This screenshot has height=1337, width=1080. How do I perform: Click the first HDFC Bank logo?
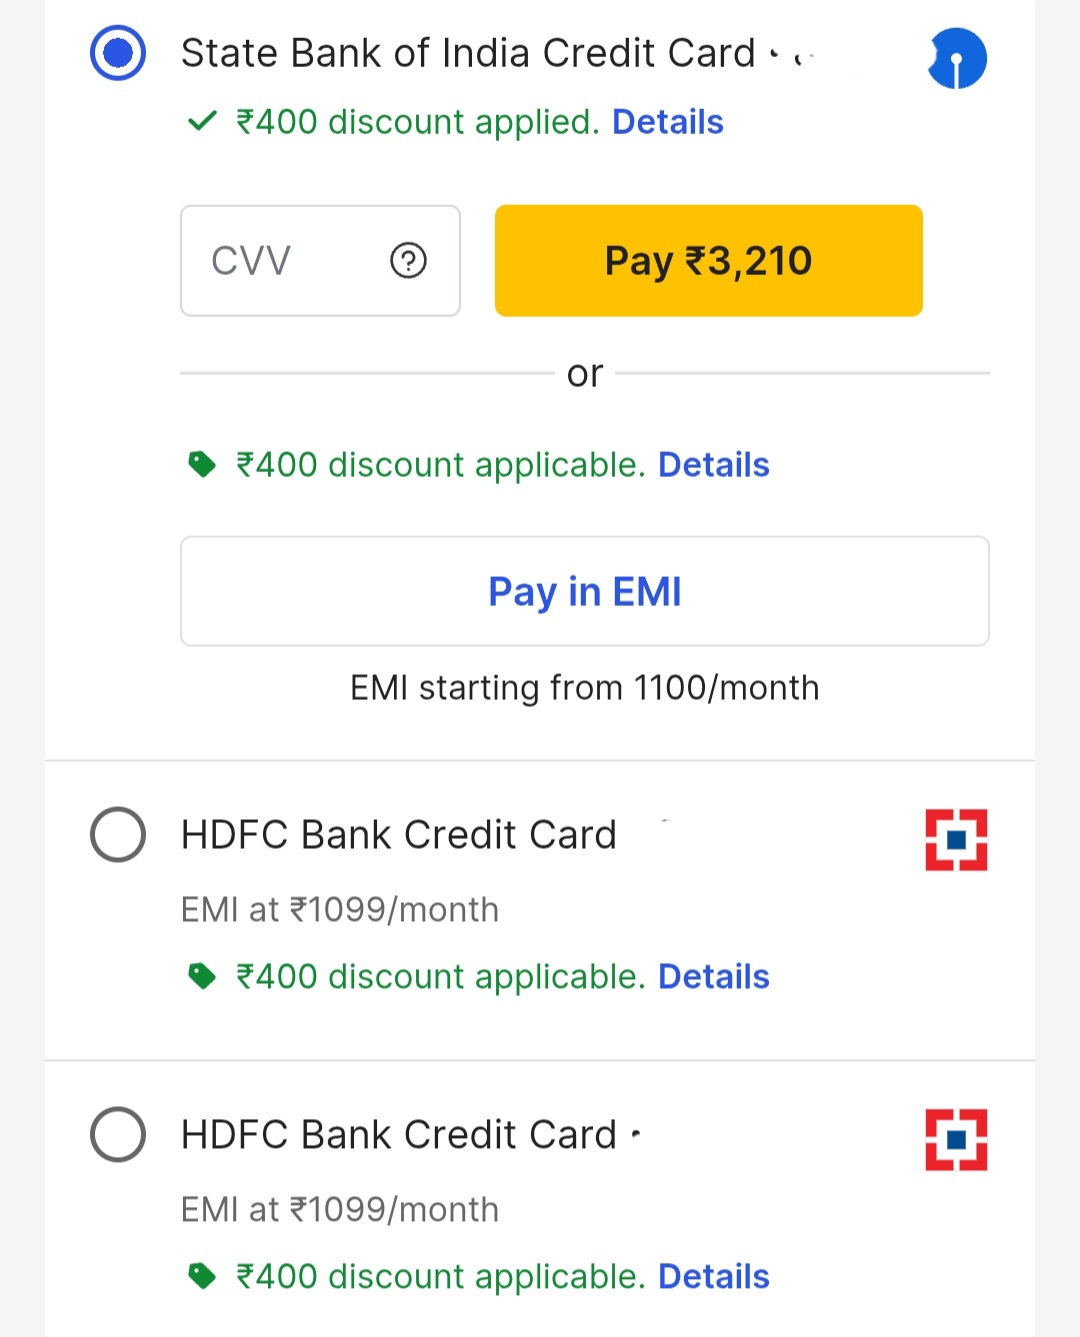click(x=957, y=840)
